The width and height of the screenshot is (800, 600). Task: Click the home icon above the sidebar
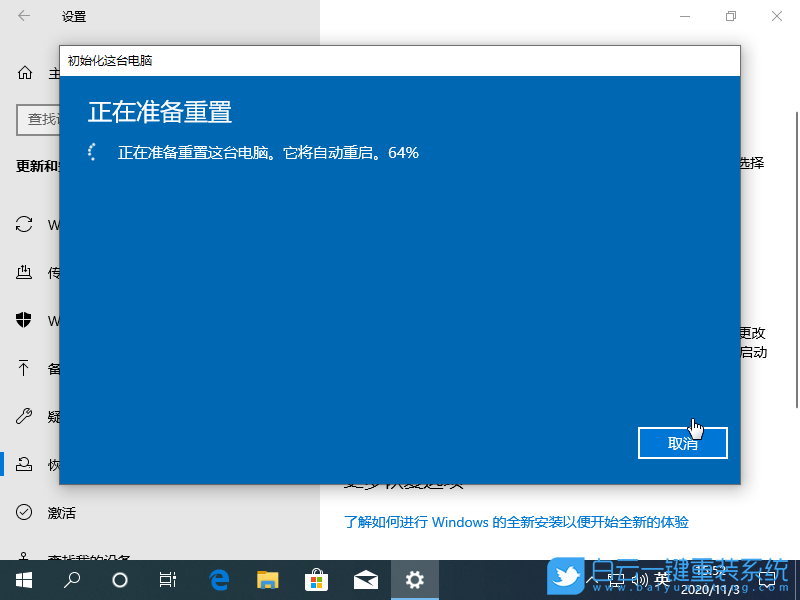[23, 72]
